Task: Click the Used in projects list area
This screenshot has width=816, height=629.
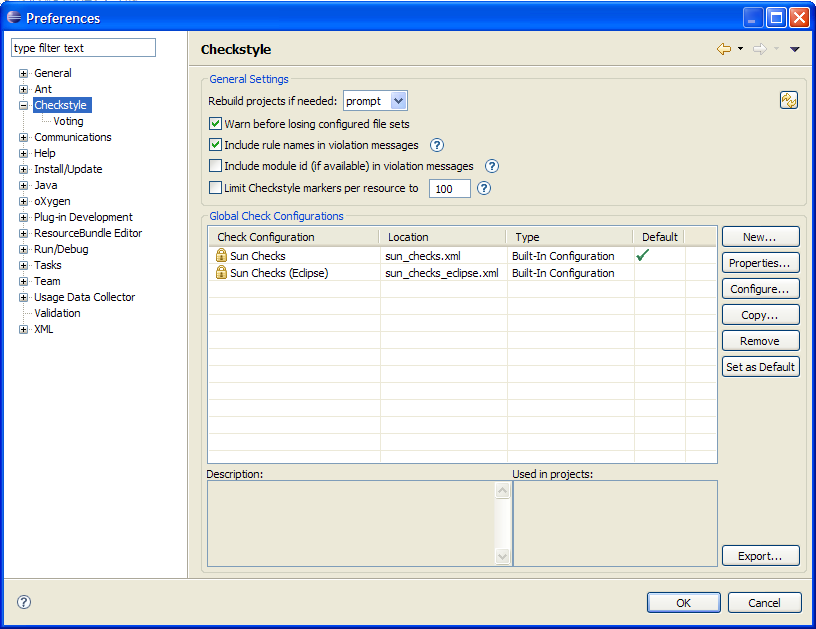Action: point(615,523)
